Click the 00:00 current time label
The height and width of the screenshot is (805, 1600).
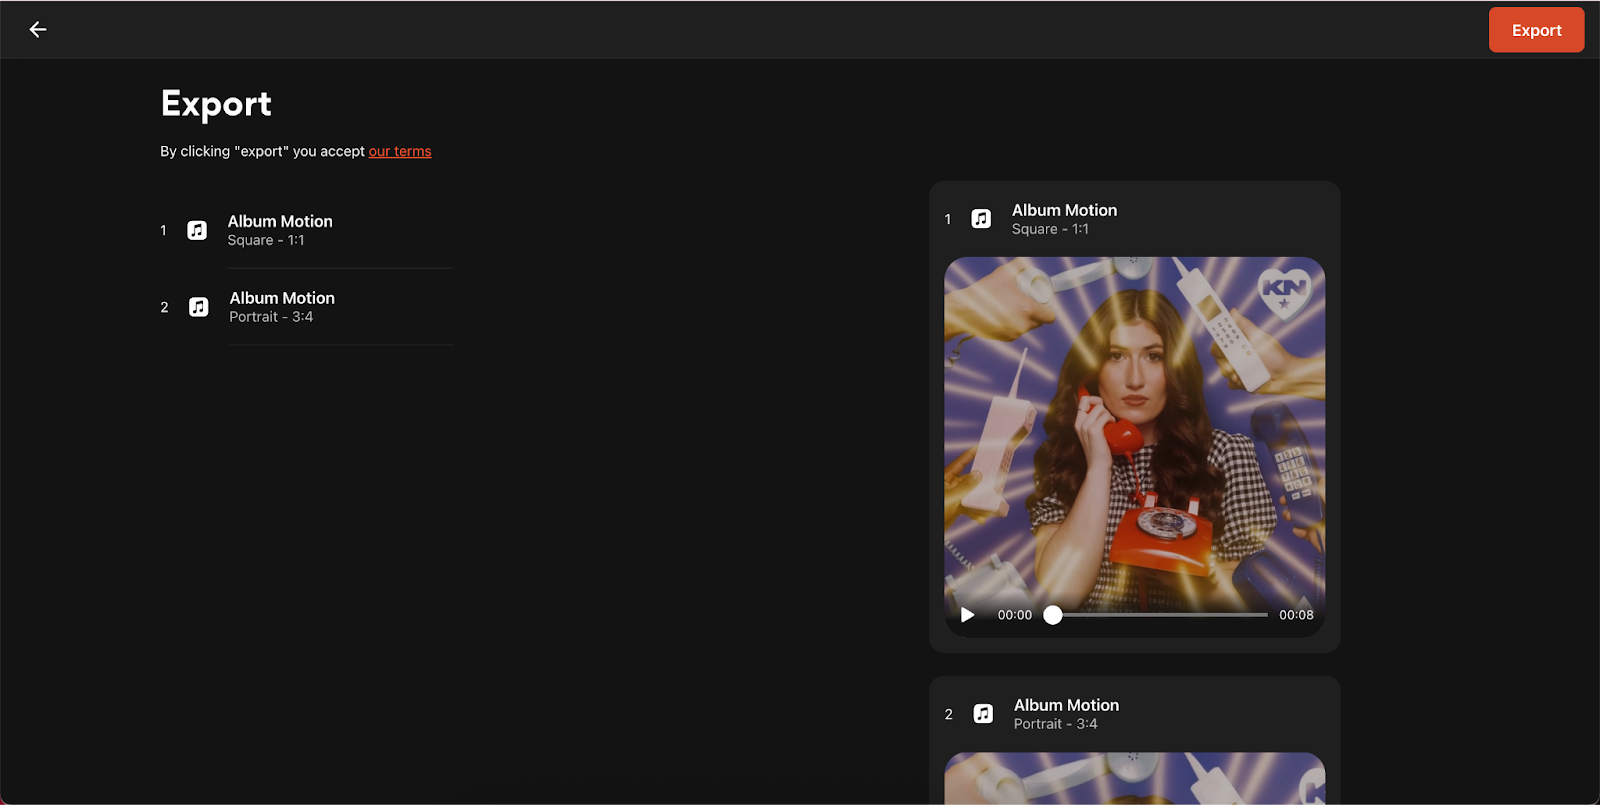[x=1014, y=615]
